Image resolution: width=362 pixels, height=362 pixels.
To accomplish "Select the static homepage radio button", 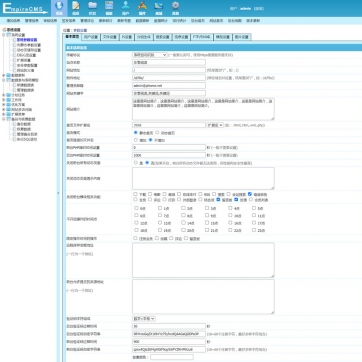I will tap(136, 132).
